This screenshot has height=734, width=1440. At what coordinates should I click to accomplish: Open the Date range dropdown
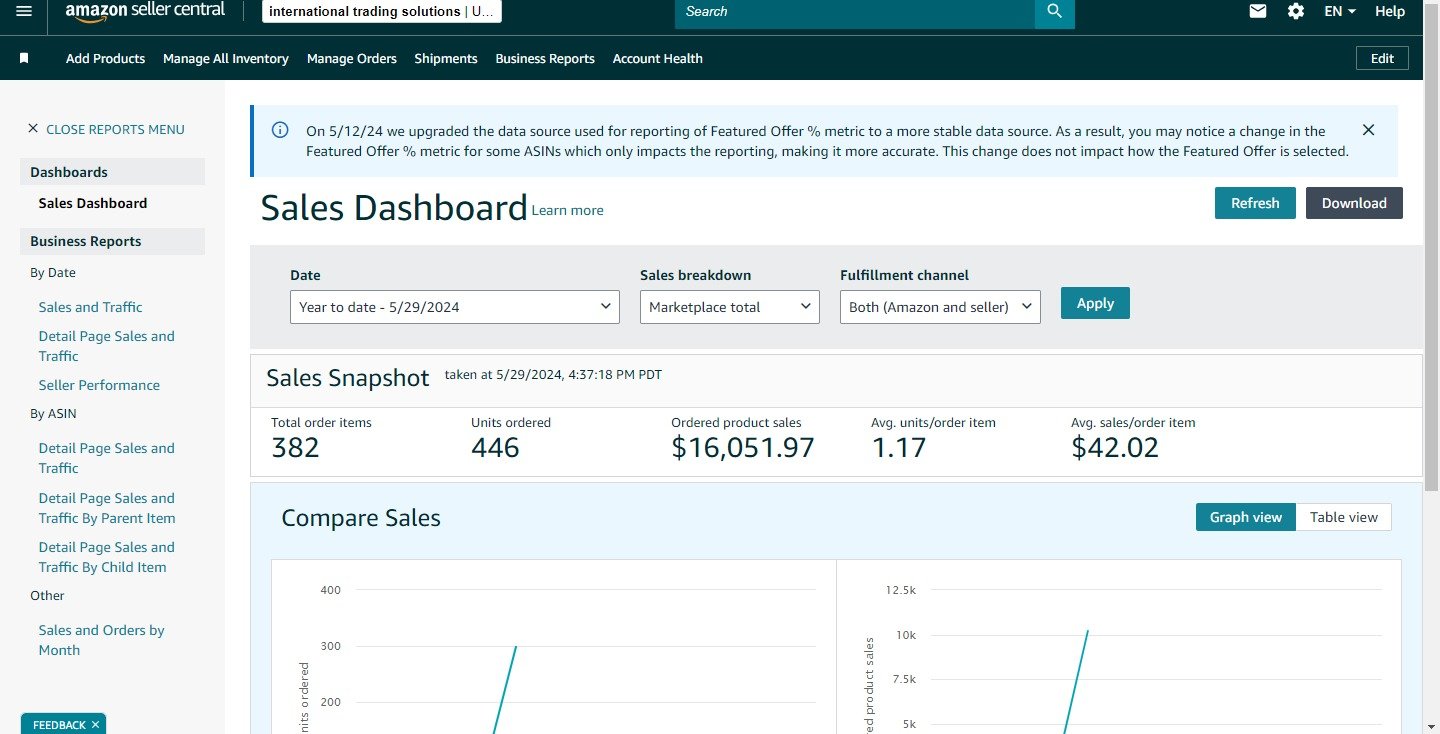pos(454,307)
